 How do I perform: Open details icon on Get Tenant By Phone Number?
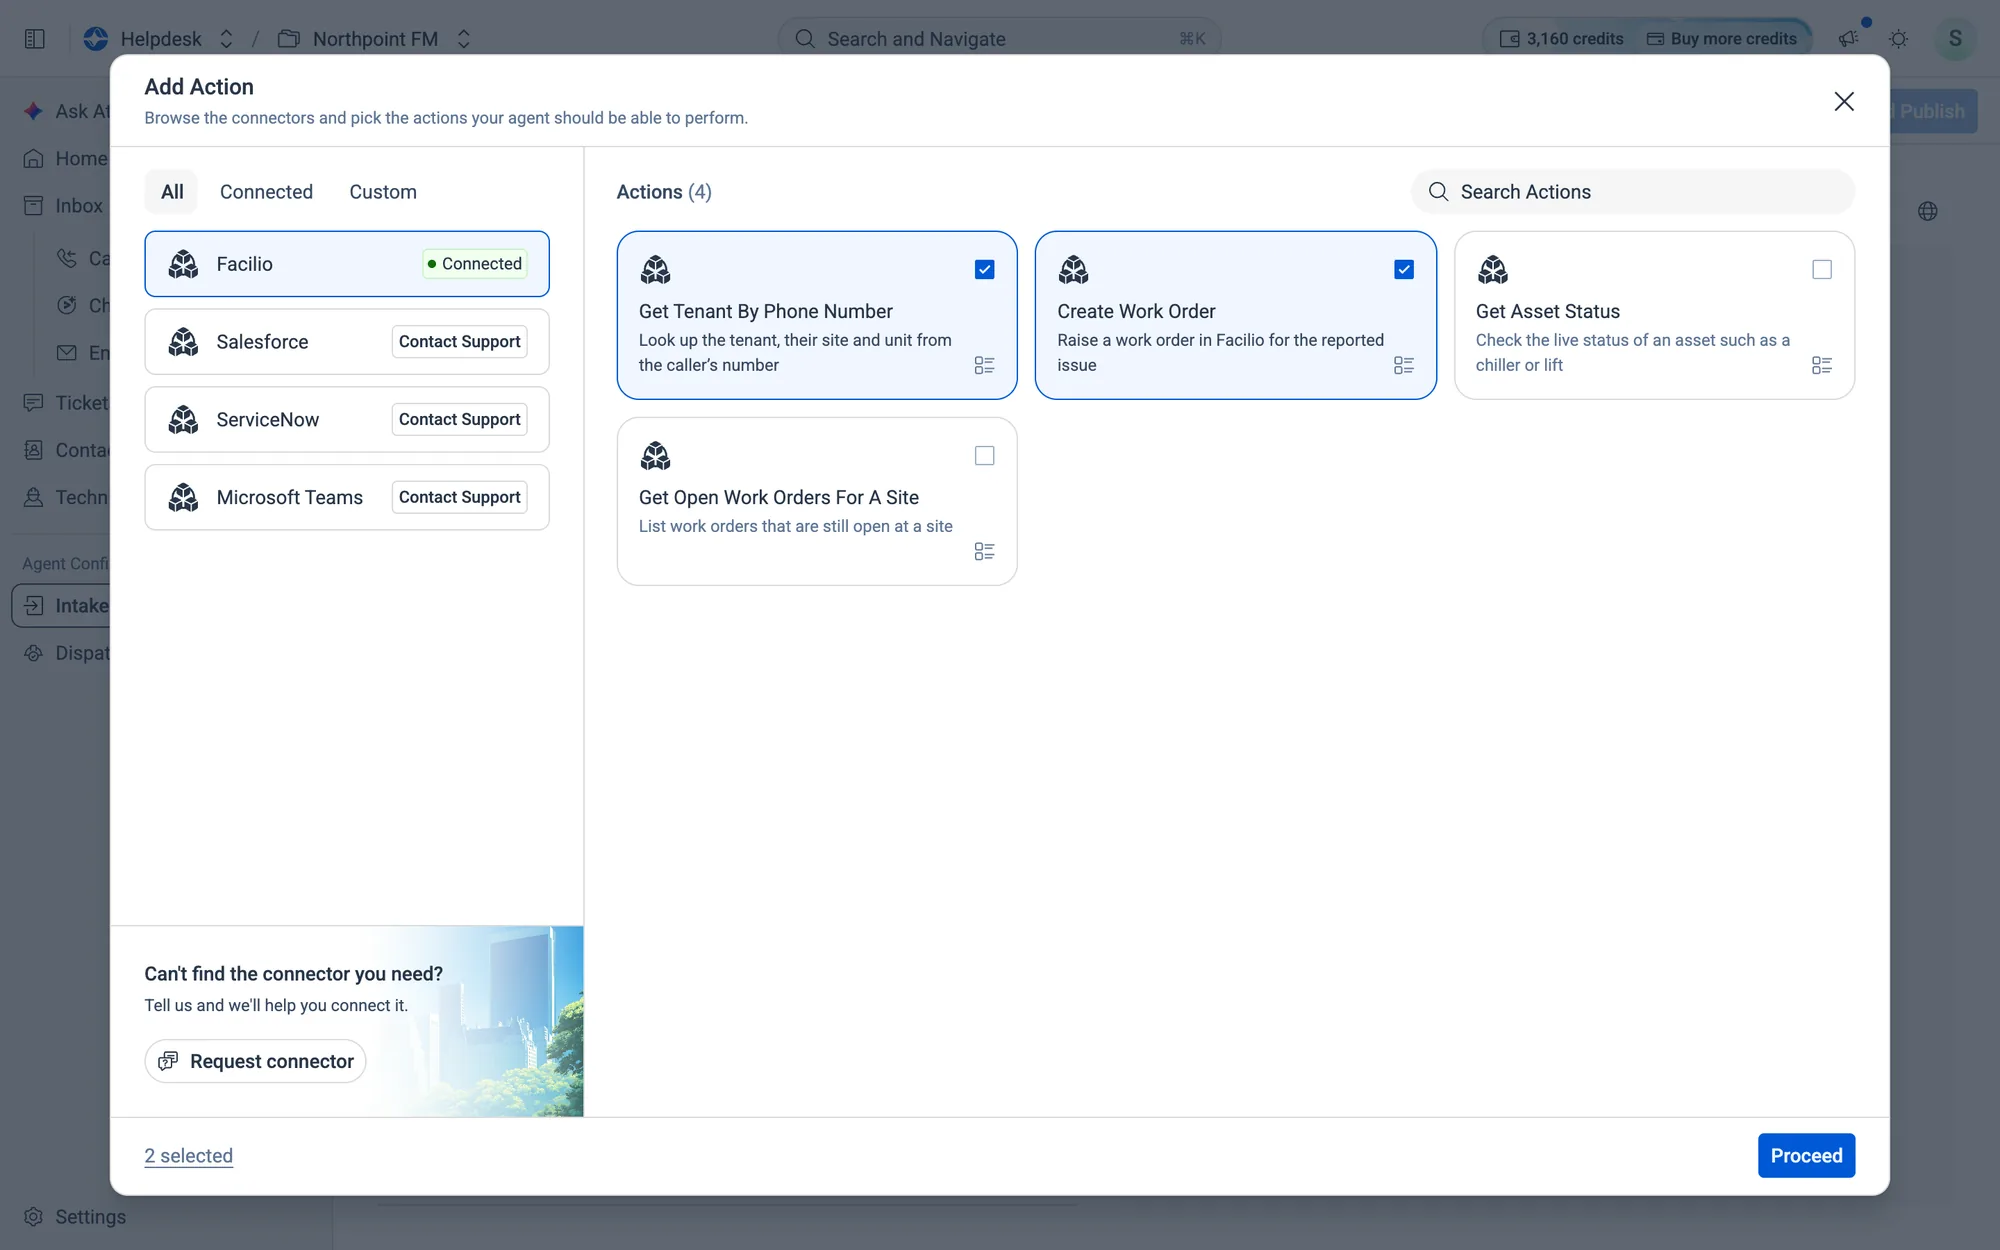click(984, 365)
